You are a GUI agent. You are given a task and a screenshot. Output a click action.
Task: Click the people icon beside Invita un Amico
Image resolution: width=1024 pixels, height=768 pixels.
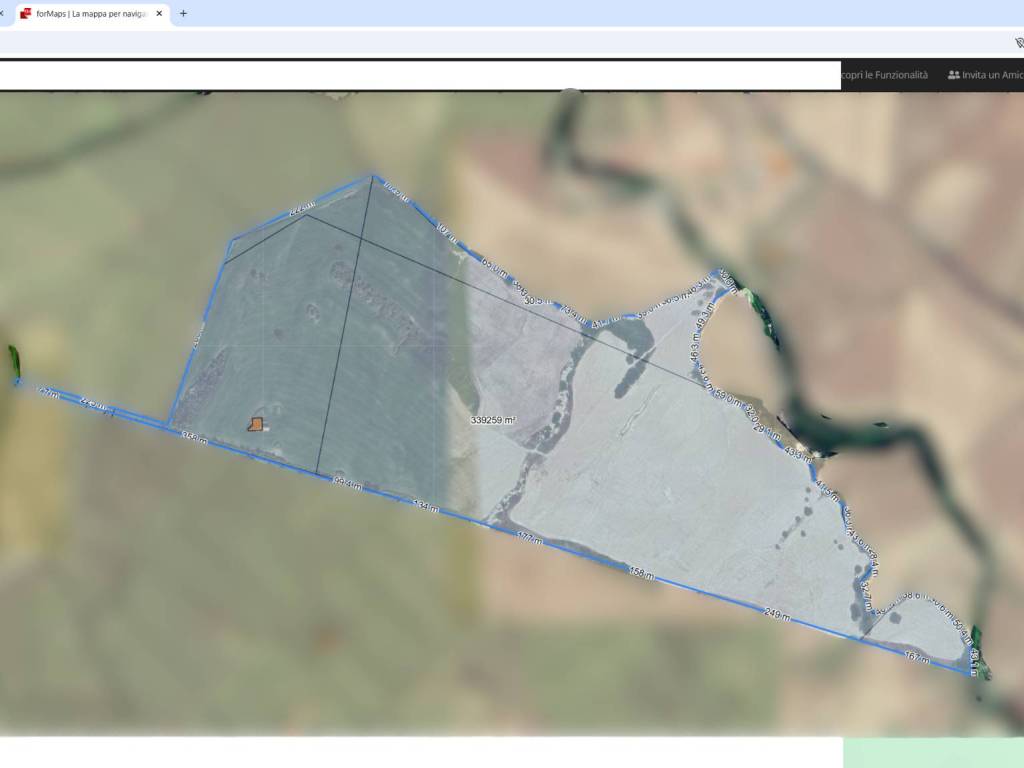pos(953,75)
